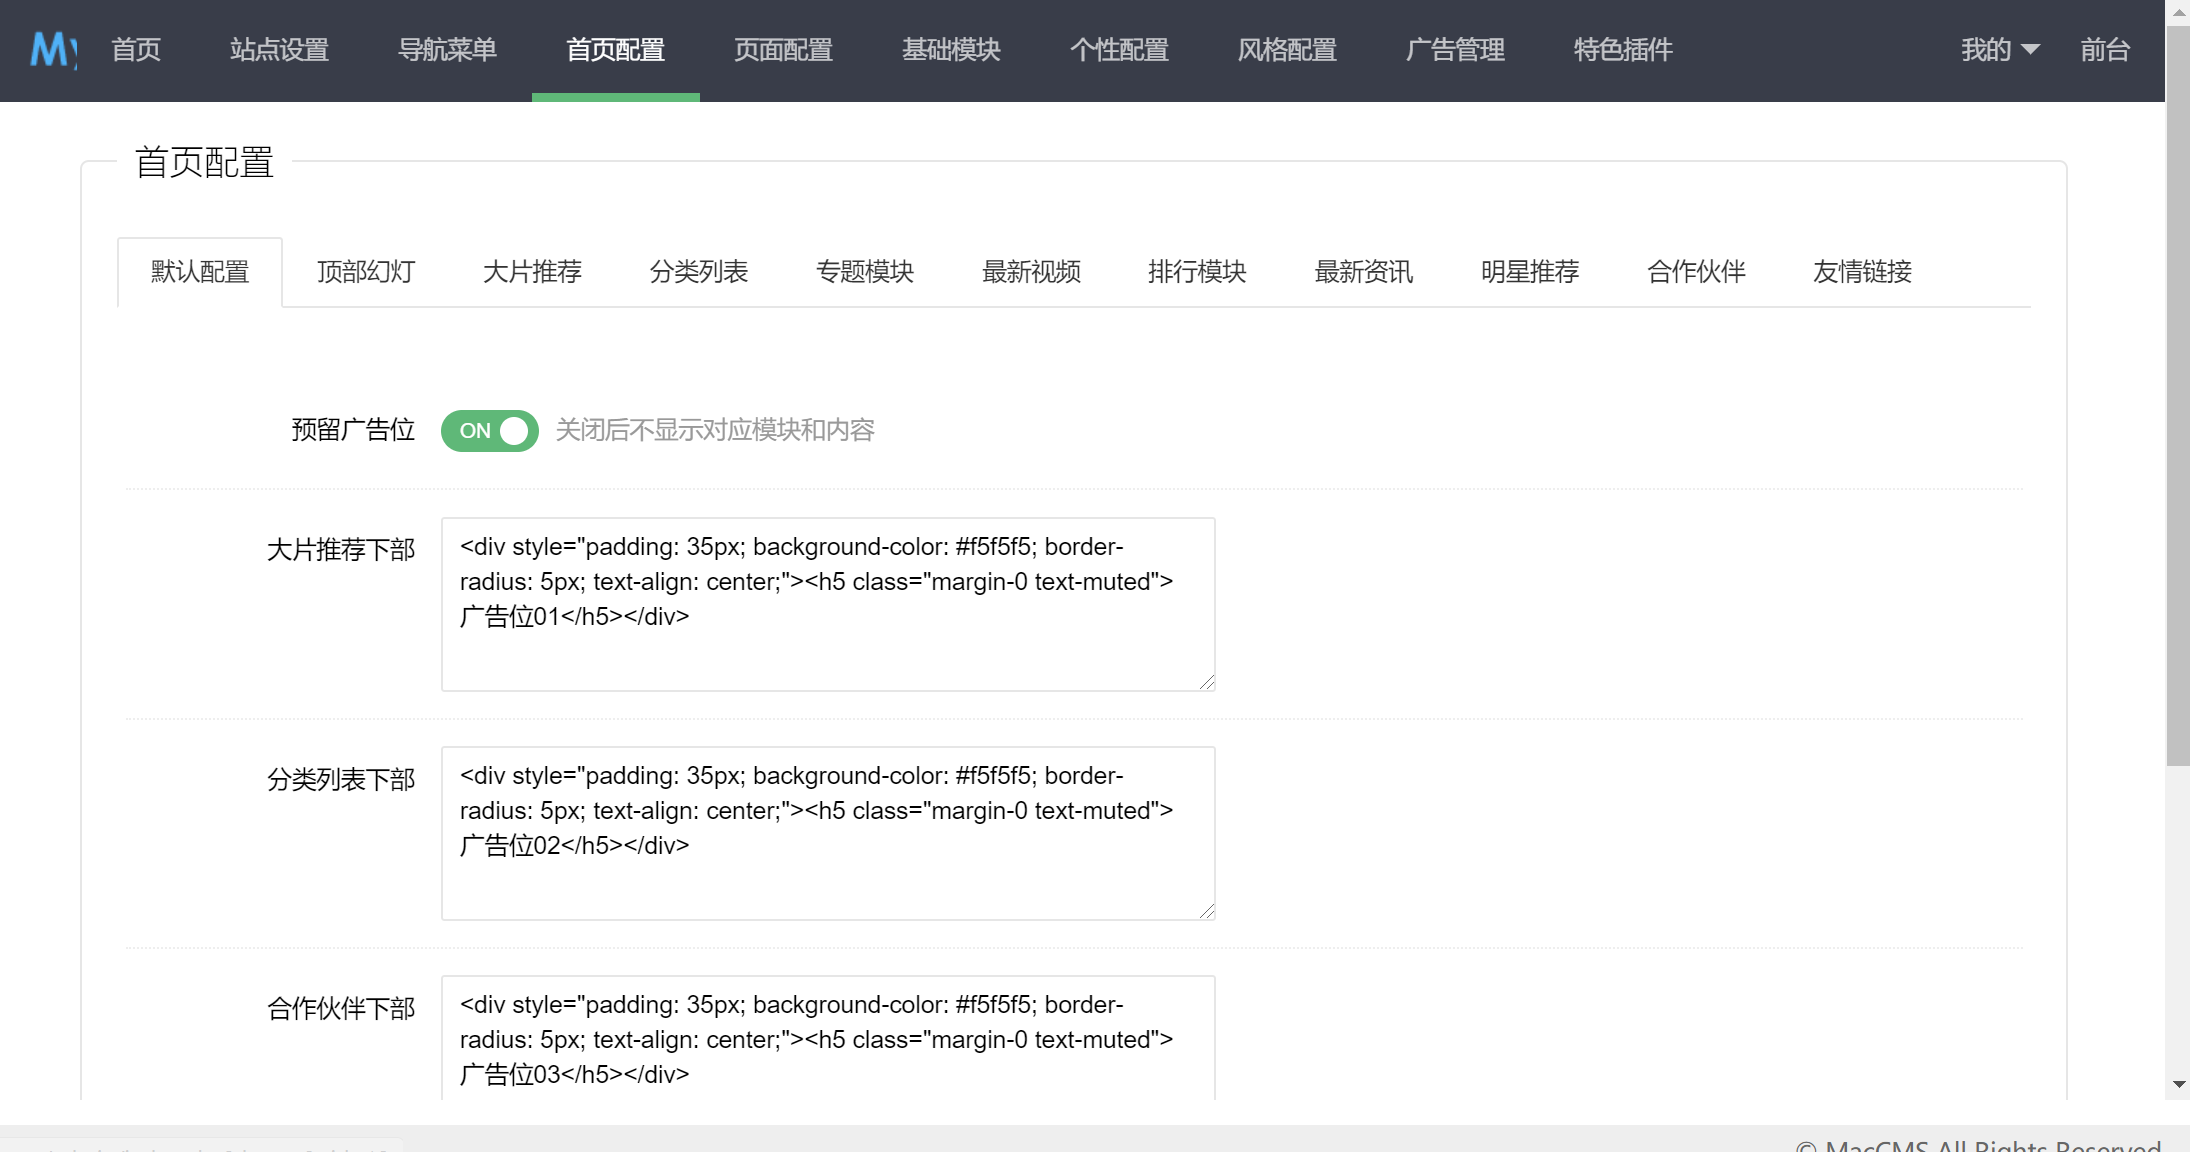Switch to the 大片推荐 tab

coord(532,272)
